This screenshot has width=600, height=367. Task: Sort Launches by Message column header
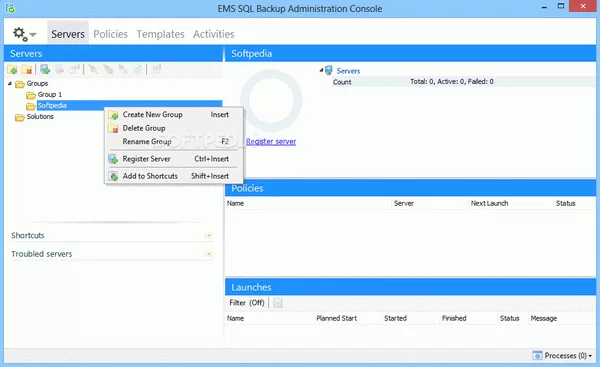(x=562, y=318)
